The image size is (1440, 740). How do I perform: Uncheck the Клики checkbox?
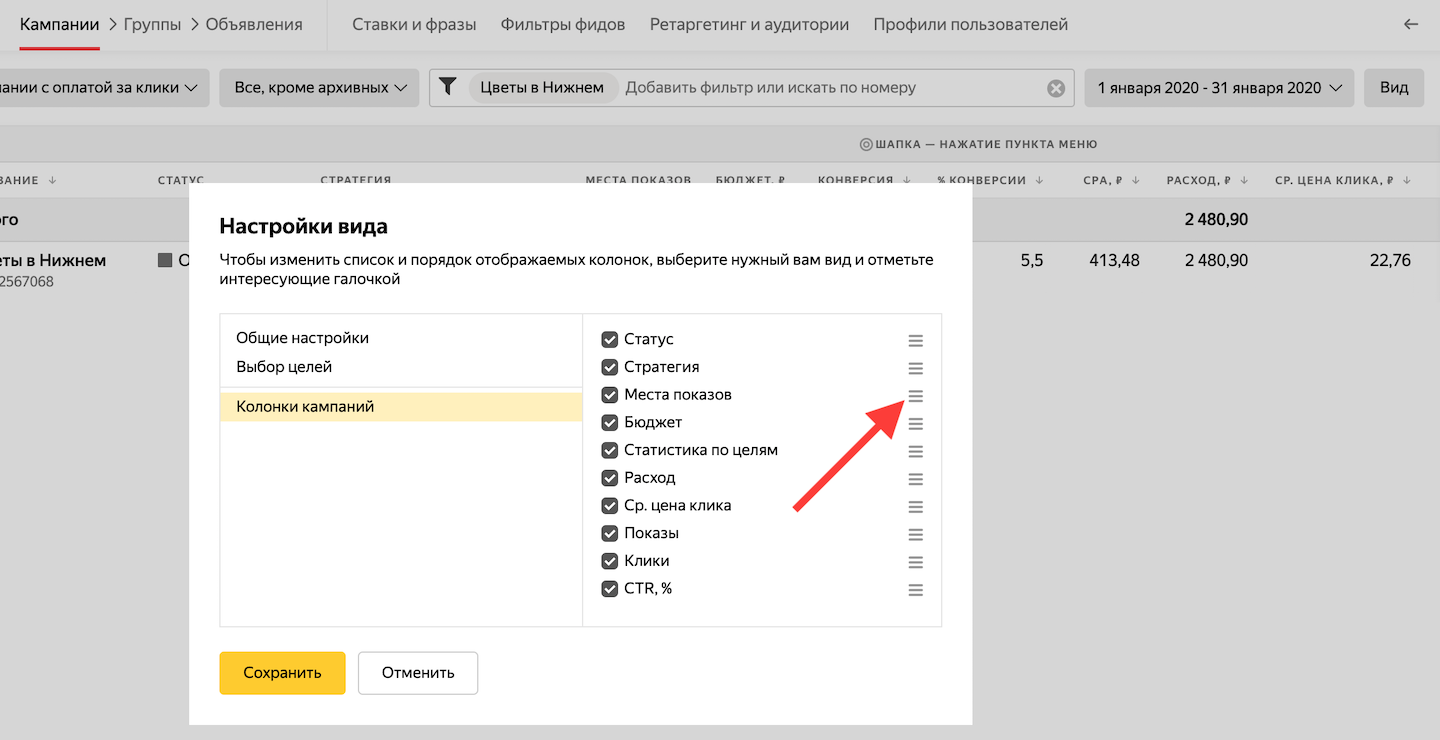(609, 561)
